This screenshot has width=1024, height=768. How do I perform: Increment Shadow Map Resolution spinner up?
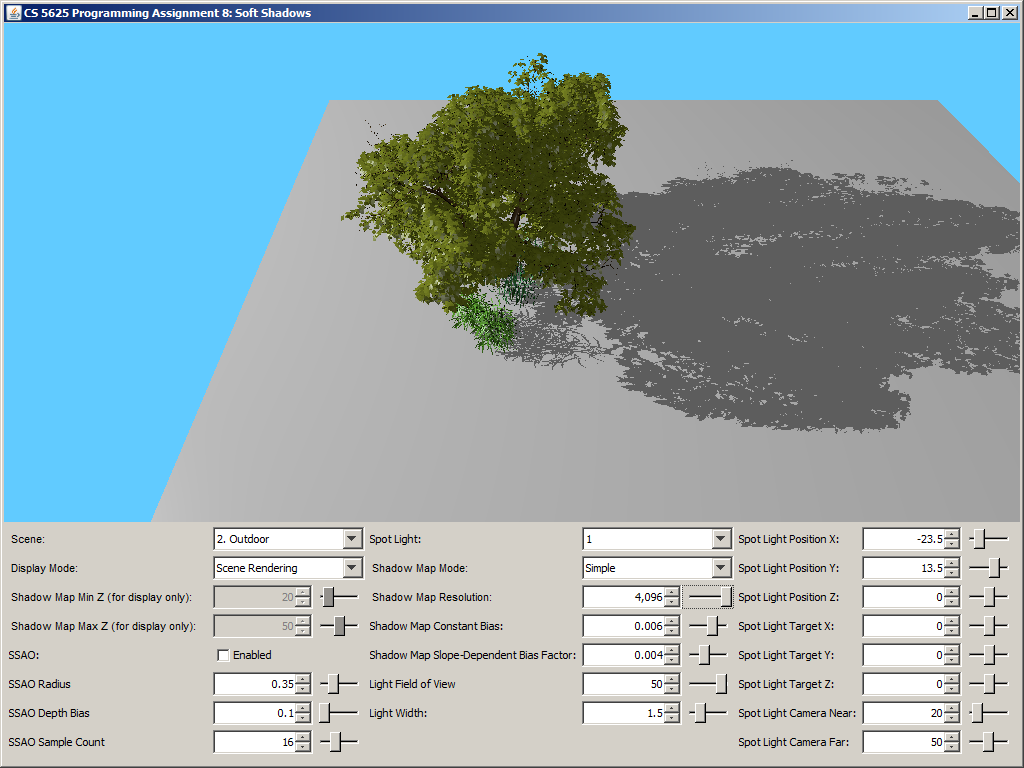tap(672, 592)
